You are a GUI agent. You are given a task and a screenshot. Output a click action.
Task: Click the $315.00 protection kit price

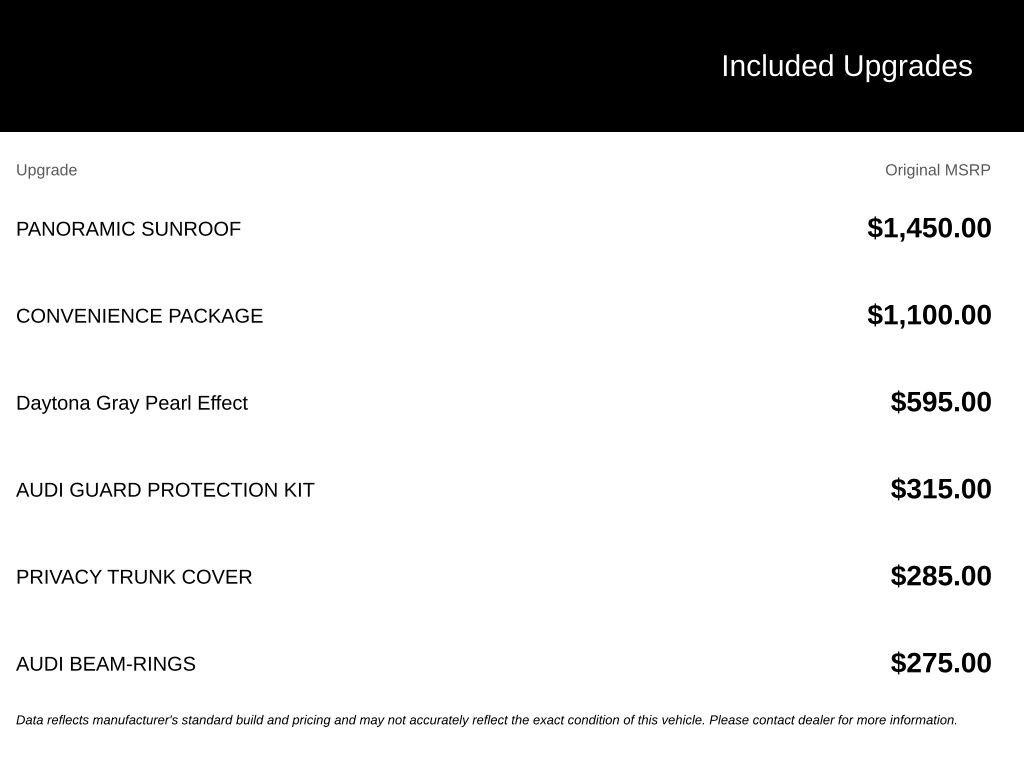coord(940,489)
